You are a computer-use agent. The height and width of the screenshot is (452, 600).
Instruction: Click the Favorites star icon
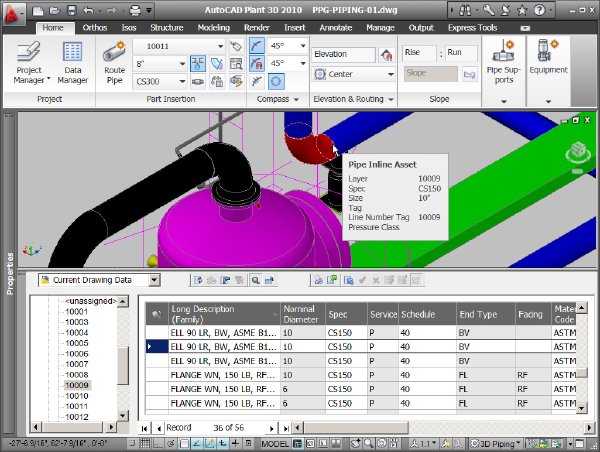(522, 10)
